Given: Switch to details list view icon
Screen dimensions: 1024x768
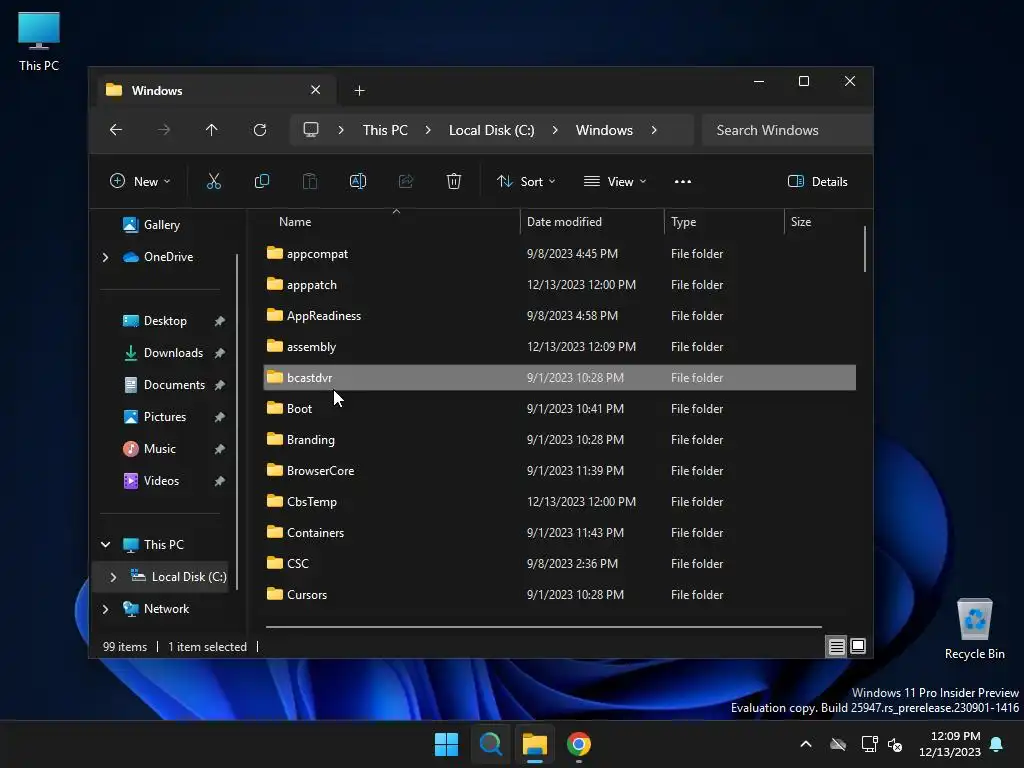Looking at the screenshot, I should point(837,647).
